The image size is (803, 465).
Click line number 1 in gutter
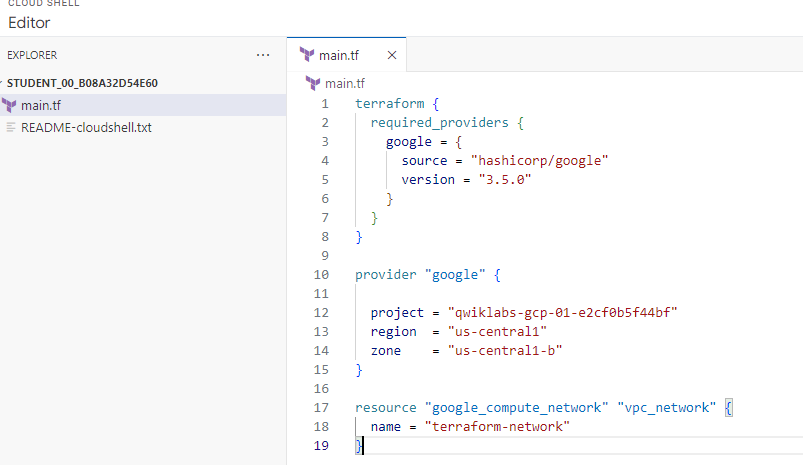[325, 104]
